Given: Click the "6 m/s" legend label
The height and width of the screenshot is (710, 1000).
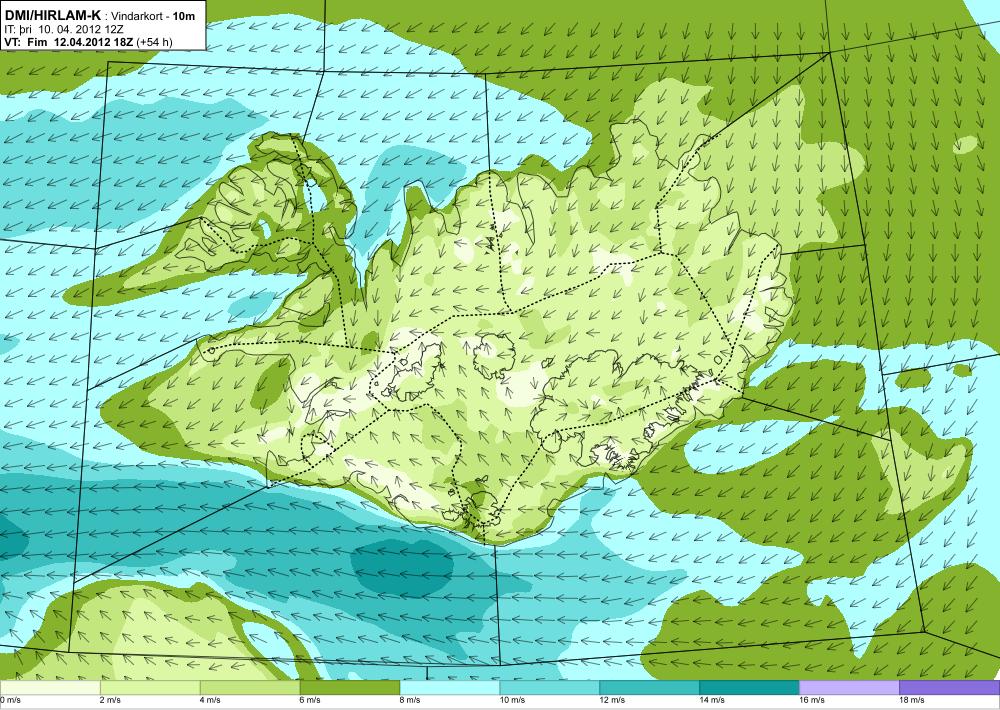Looking at the screenshot, I should coord(310,700).
